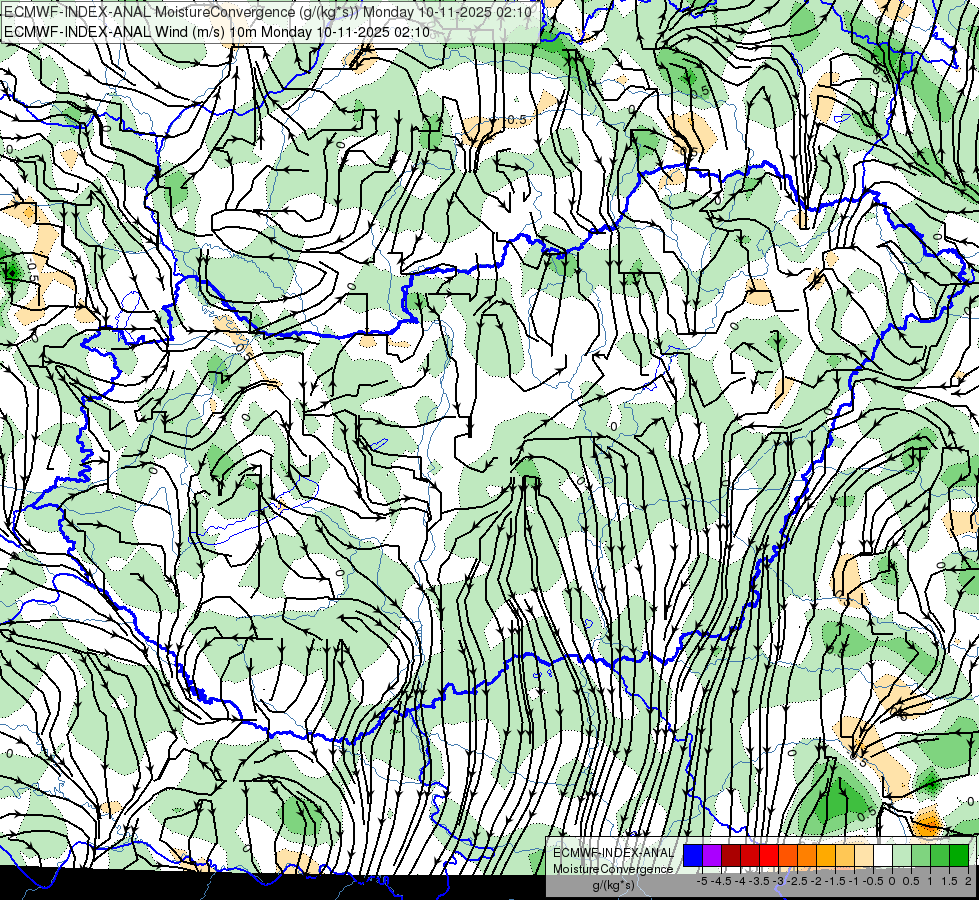Click the -5 value on the scale
Viewport: 979px width, 900px height.
[x=702, y=881]
